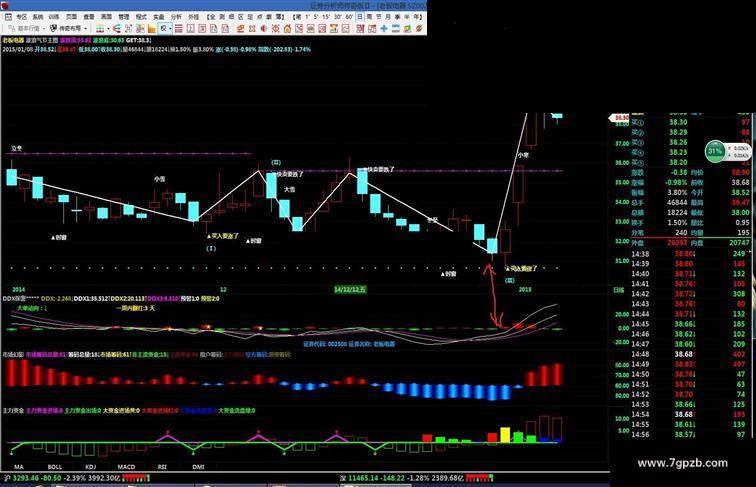
Task: Click the green 31% floating accelerator ball
Action: pos(715,151)
